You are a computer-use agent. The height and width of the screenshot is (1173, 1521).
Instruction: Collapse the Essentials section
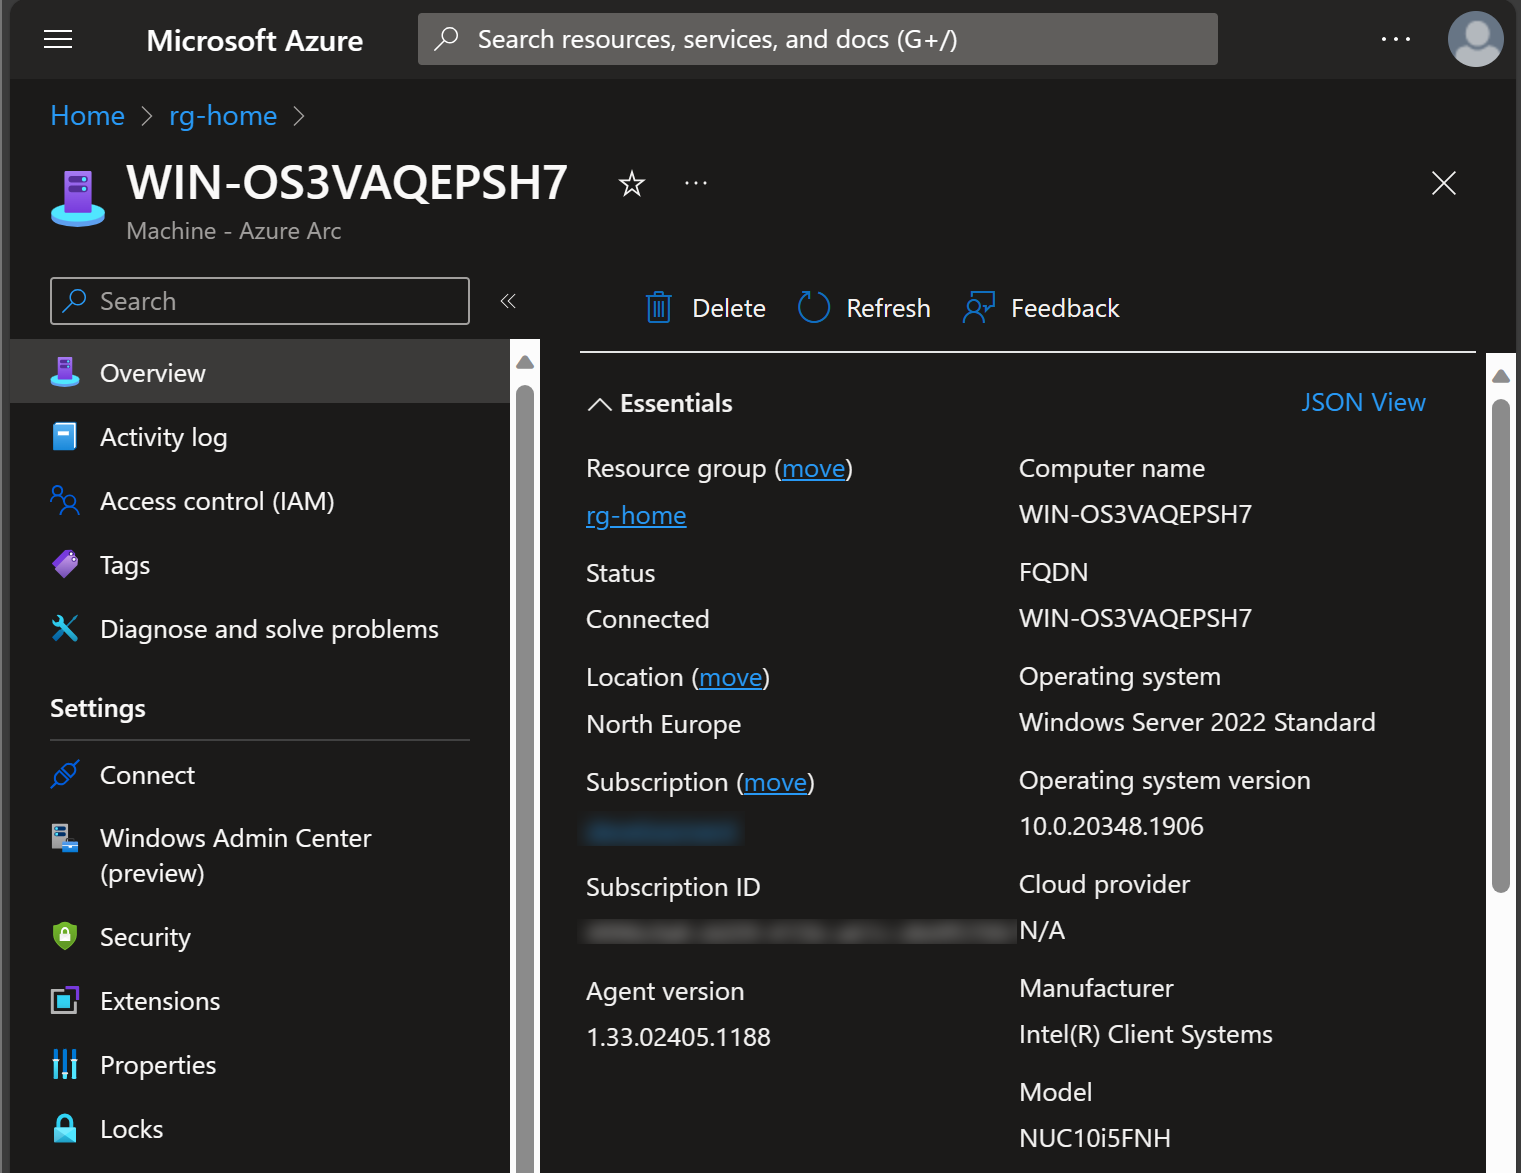pyautogui.click(x=660, y=403)
